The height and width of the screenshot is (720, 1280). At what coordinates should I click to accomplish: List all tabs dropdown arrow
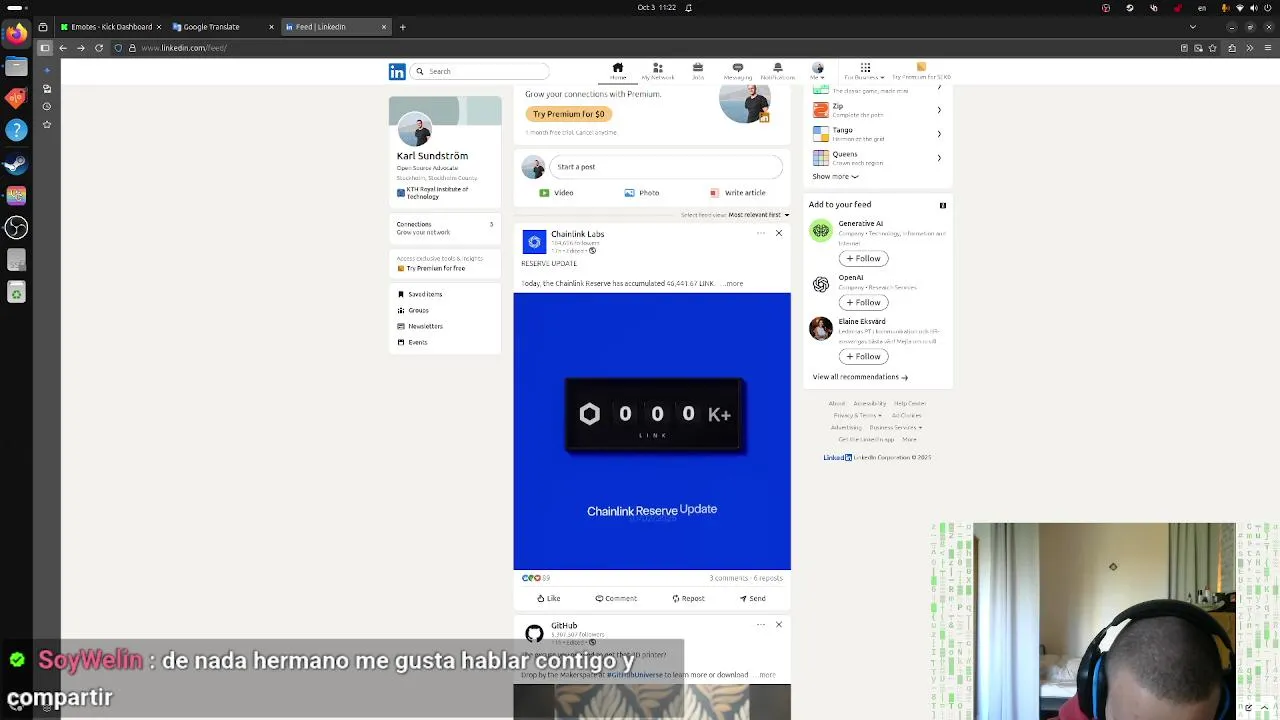[1193, 27]
